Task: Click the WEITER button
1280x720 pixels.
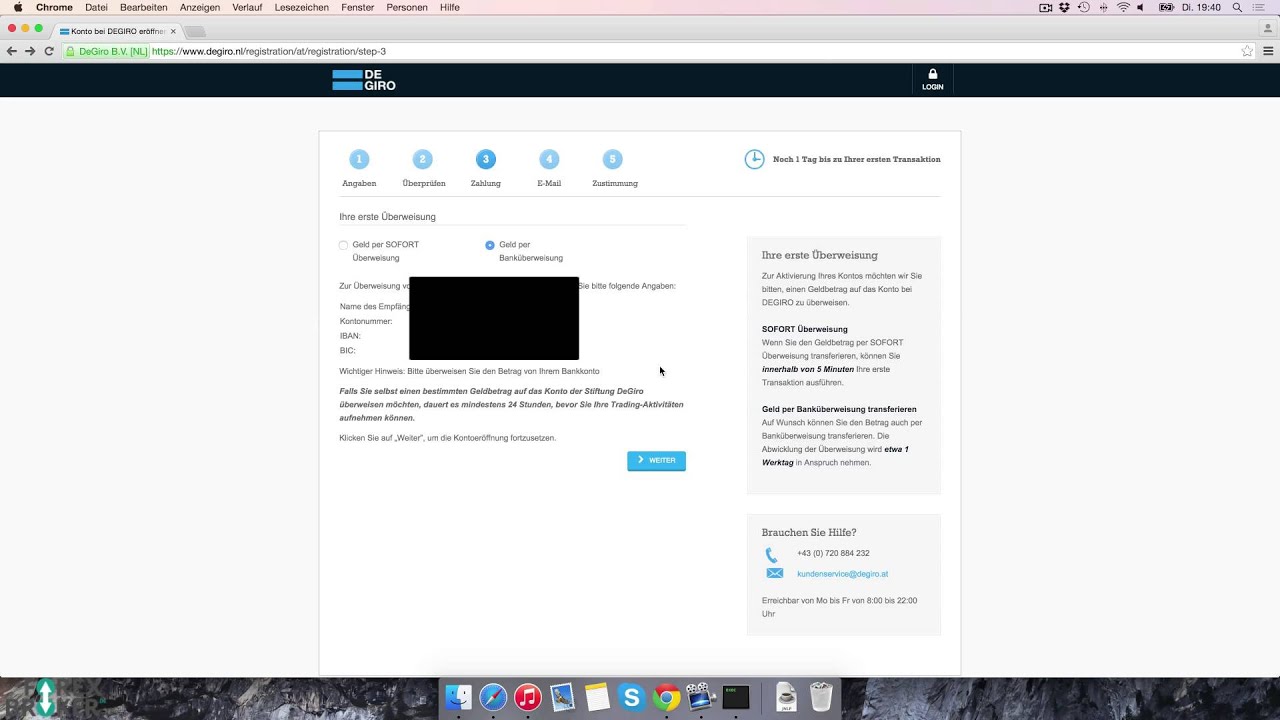Action: [x=656, y=460]
